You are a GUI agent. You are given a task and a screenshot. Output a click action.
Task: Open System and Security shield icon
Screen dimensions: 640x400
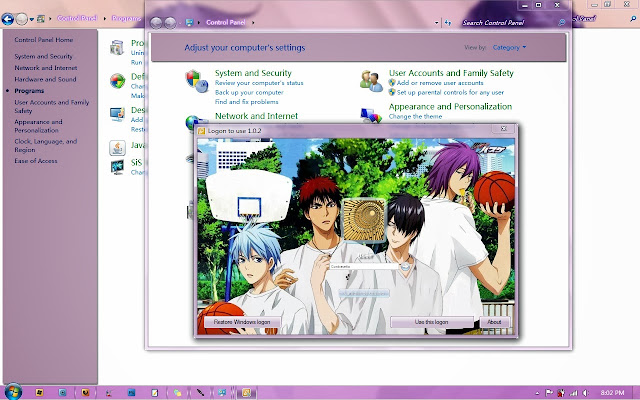click(197, 81)
